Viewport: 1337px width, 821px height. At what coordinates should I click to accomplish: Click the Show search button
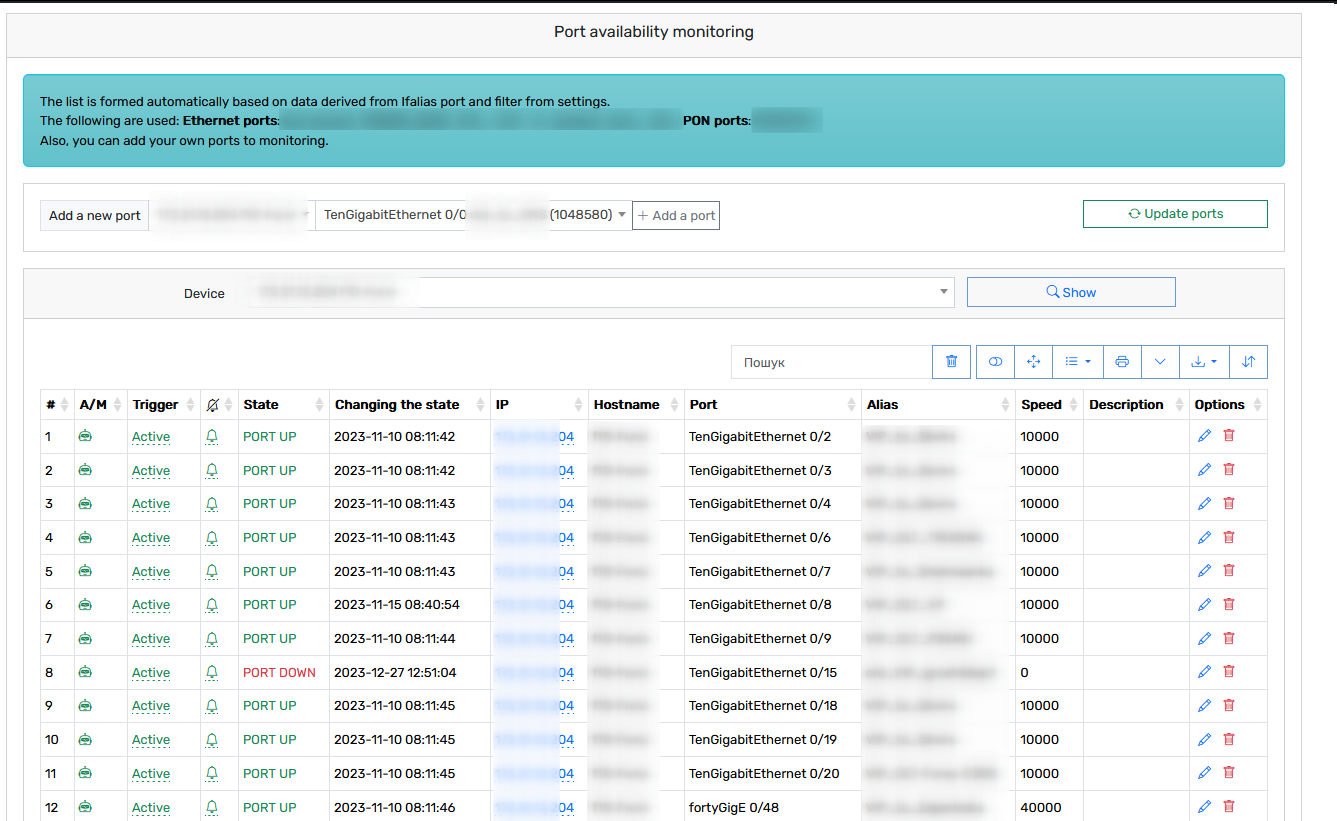click(1071, 292)
